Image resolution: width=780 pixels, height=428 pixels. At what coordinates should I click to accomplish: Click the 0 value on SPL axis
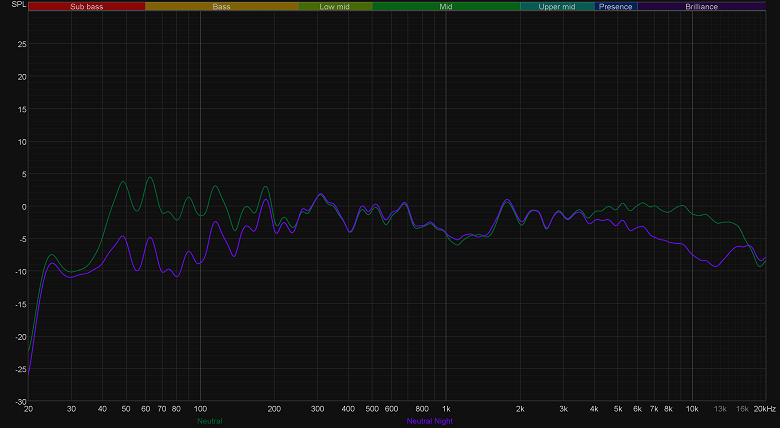pyautogui.click(x=24, y=207)
